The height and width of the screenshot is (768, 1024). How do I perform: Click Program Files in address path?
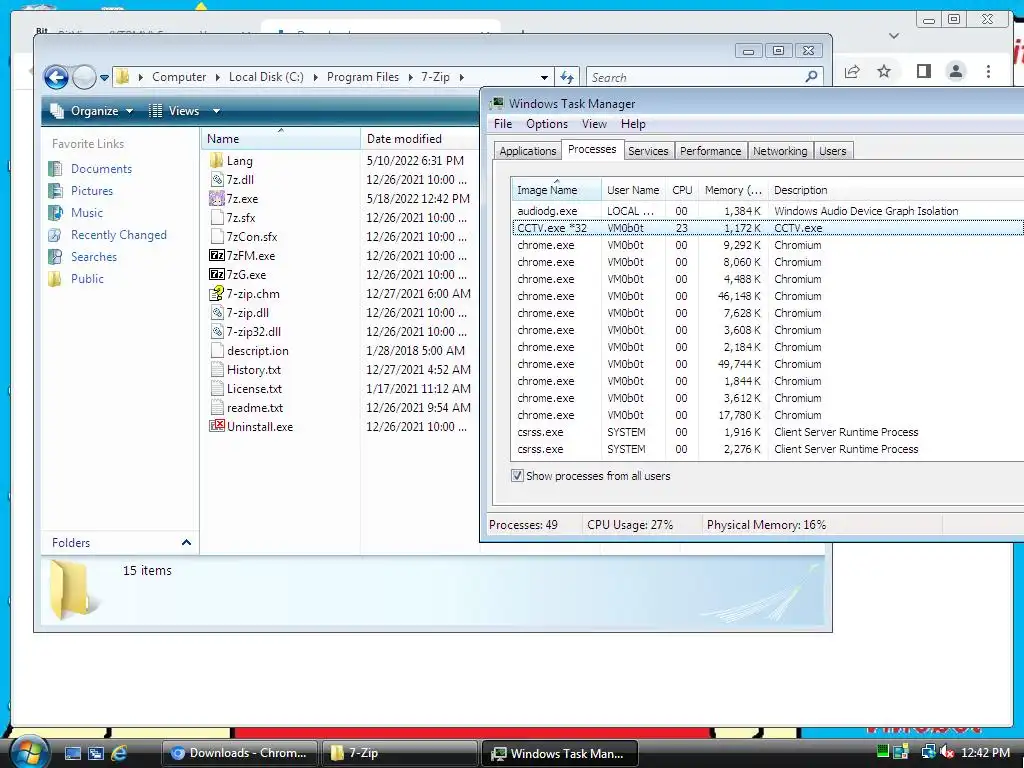tap(362, 77)
